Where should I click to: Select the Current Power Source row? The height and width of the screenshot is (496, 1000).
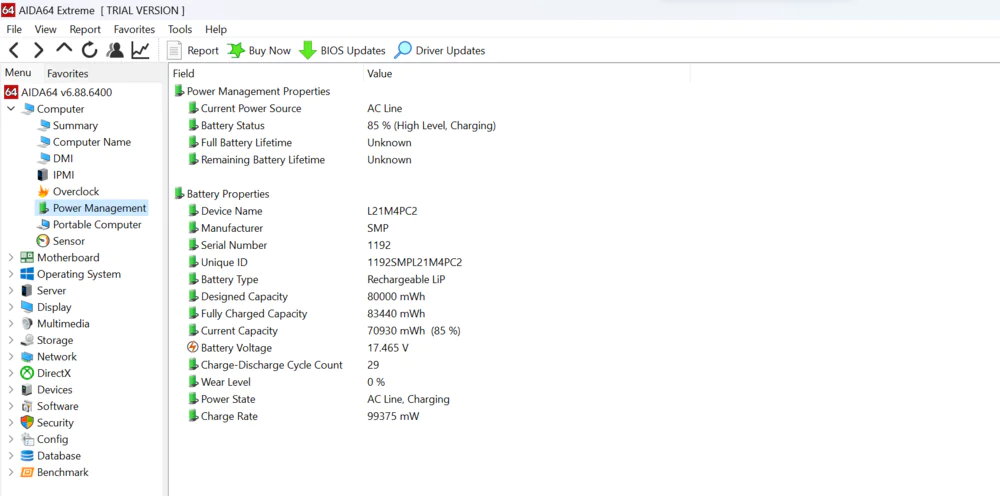[x=295, y=108]
